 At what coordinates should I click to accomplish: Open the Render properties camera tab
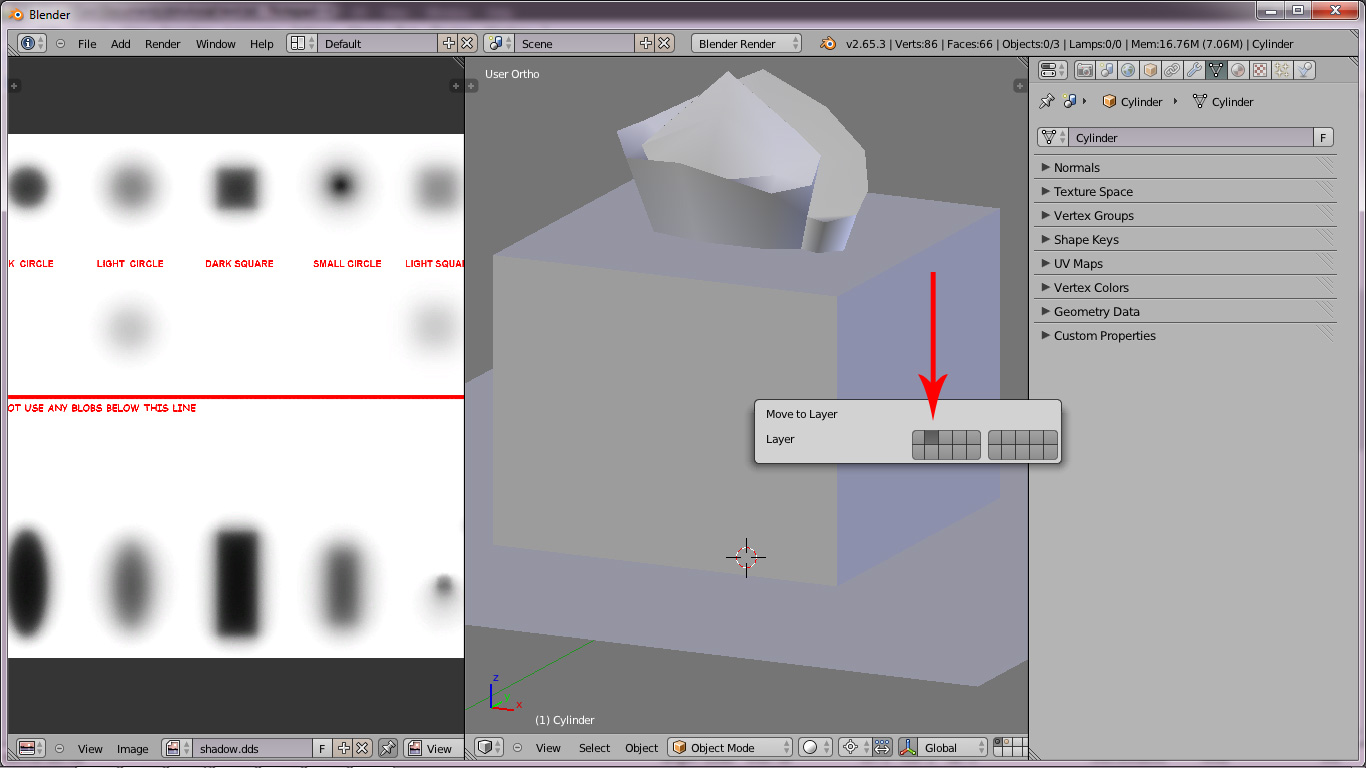(x=1084, y=70)
